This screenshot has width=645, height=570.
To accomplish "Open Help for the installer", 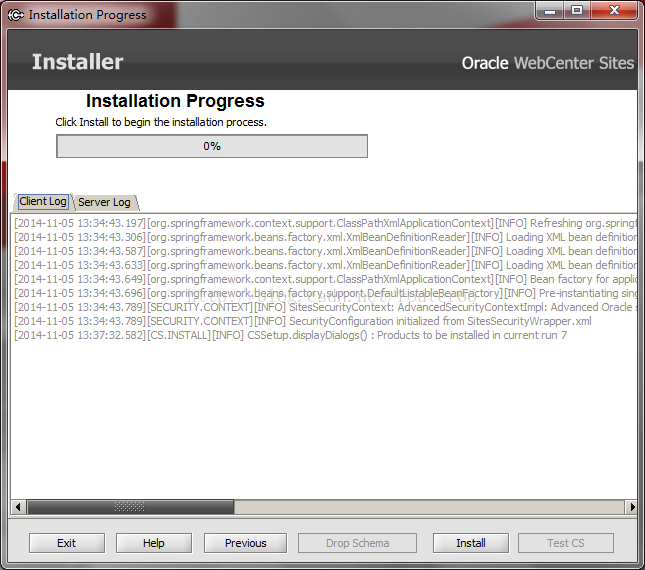I will click(154, 543).
